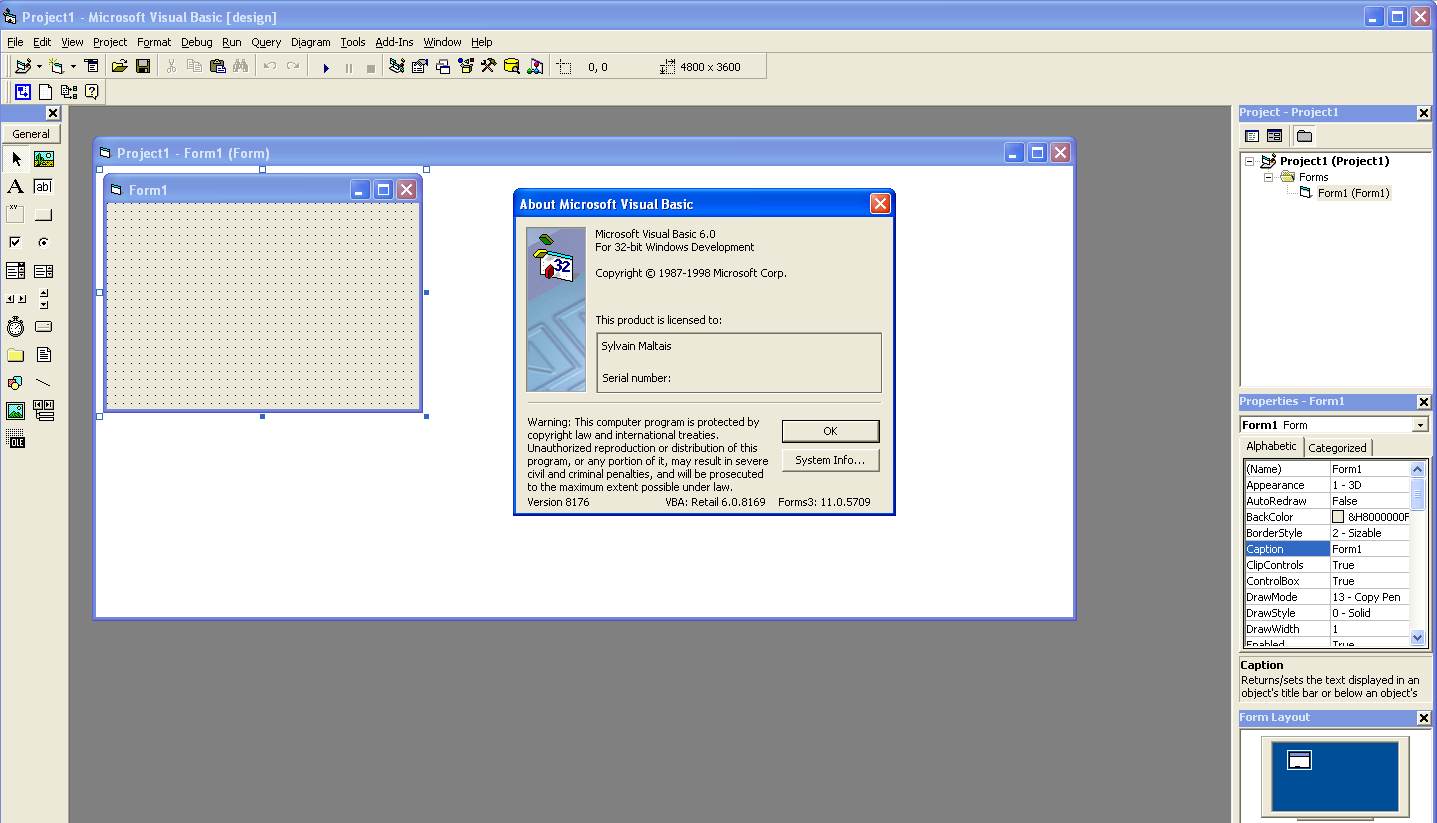Select the PictureBox control in toolbox

pyautogui.click(x=44, y=159)
